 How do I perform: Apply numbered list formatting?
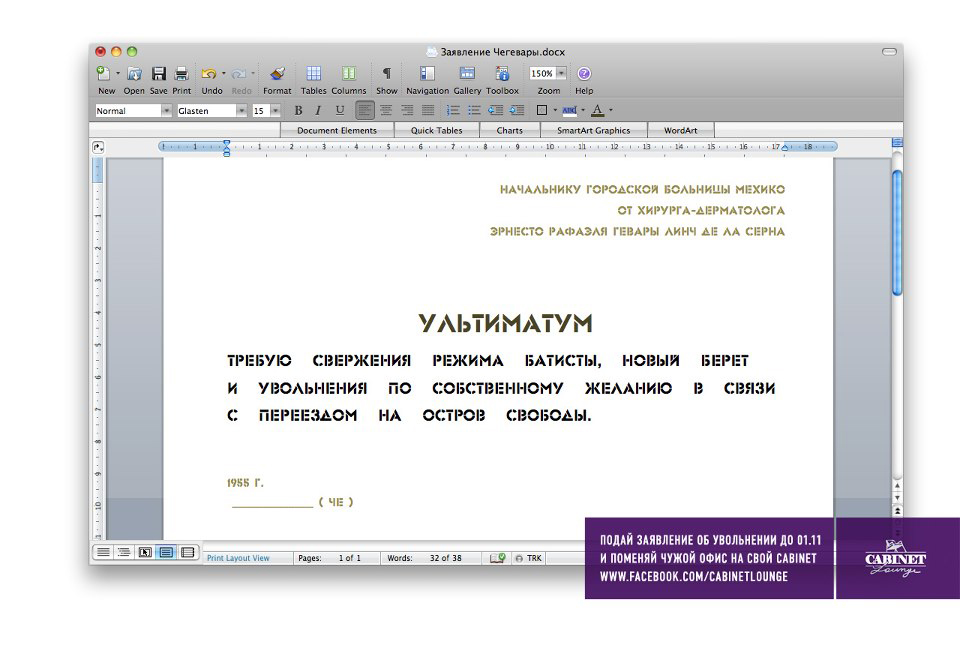point(453,111)
